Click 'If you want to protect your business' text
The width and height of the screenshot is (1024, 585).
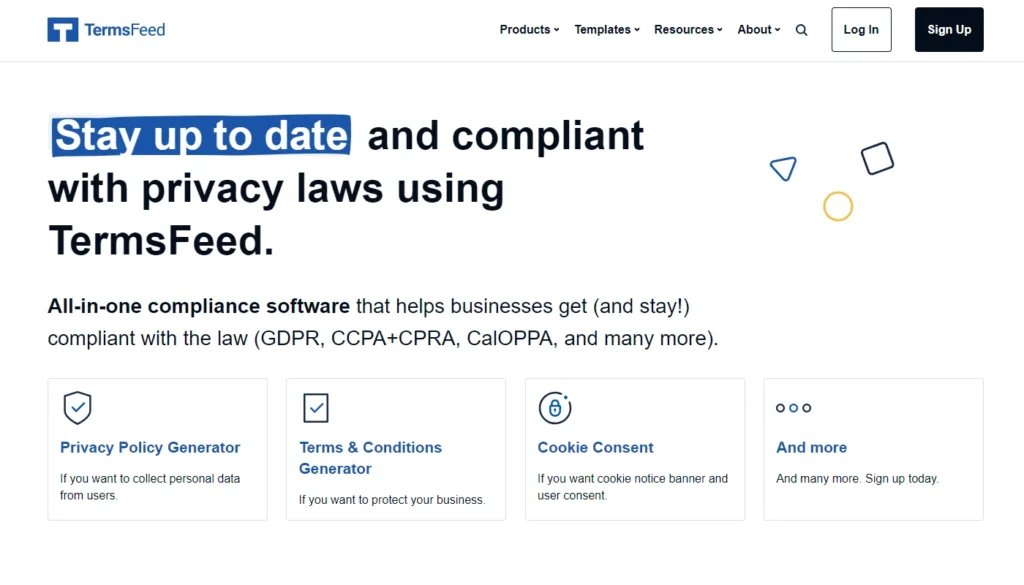(x=392, y=499)
